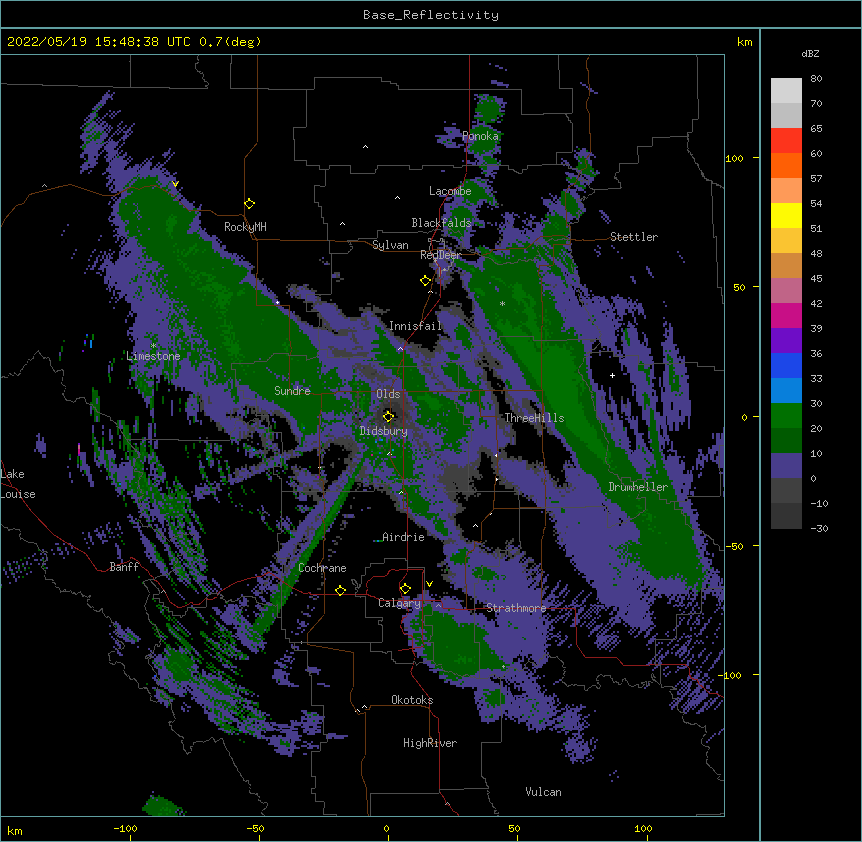
Task: Click the Calgary city label
Action: click(399, 603)
